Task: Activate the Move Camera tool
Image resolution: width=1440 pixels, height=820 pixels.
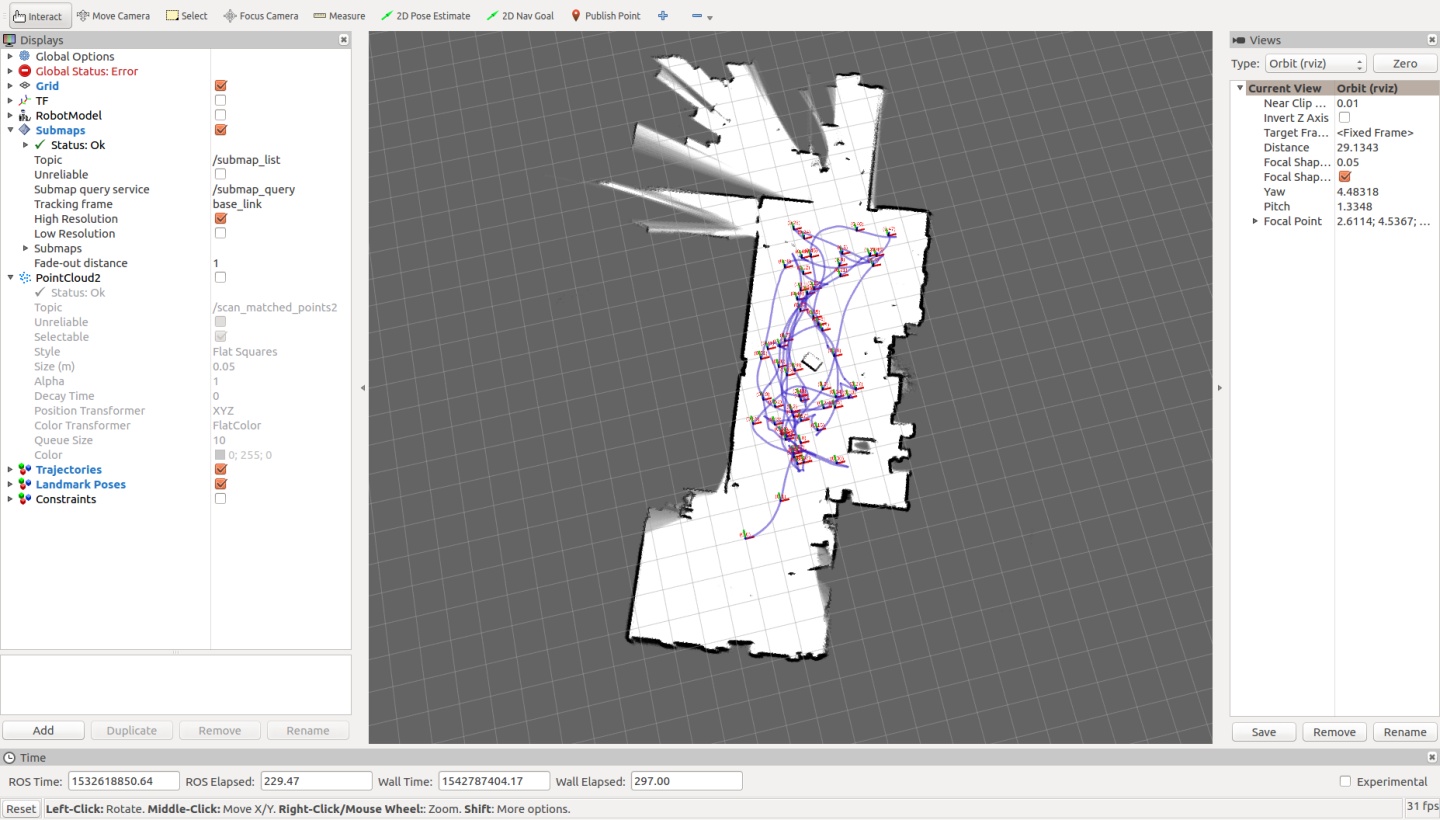Action: (113, 16)
